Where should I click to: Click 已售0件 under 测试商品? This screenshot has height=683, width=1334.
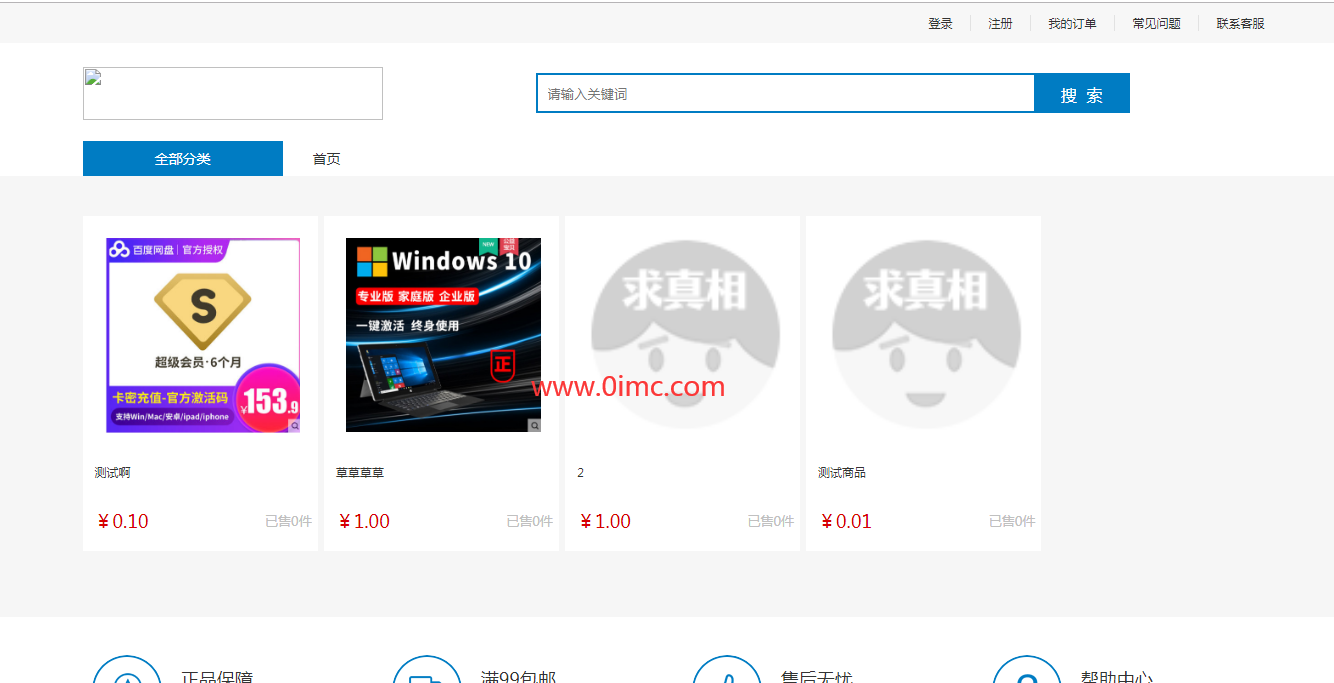(x=1012, y=521)
